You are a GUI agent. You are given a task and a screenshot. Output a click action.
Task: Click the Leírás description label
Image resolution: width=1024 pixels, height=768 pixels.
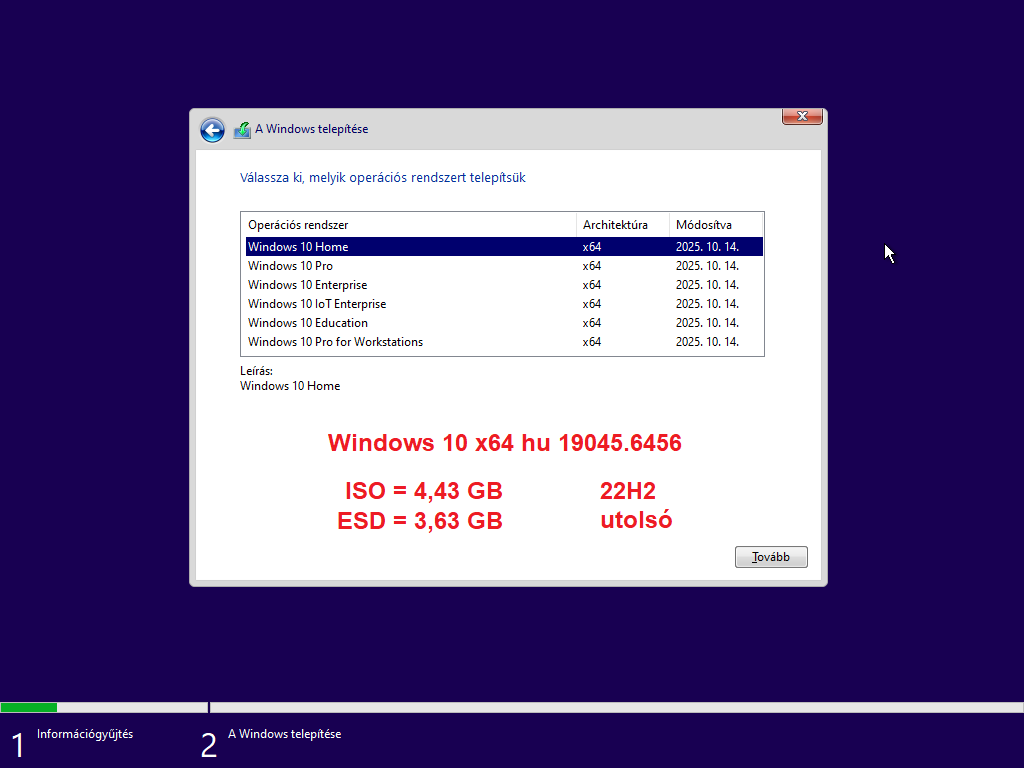point(256,371)
